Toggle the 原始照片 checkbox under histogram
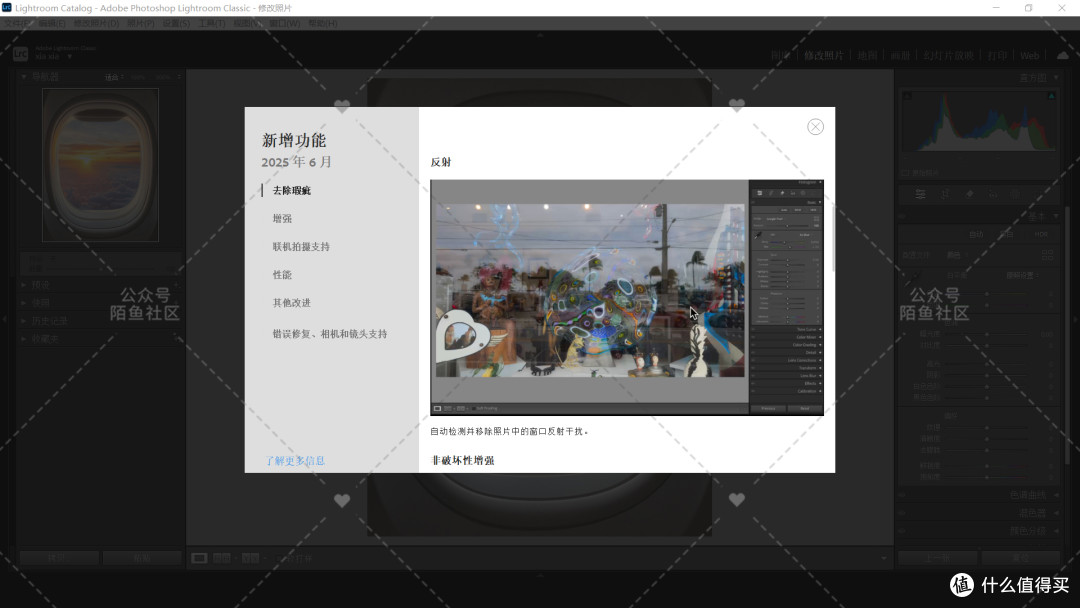This screenshot has width=1080, height=608. click(x=905, y=173)
